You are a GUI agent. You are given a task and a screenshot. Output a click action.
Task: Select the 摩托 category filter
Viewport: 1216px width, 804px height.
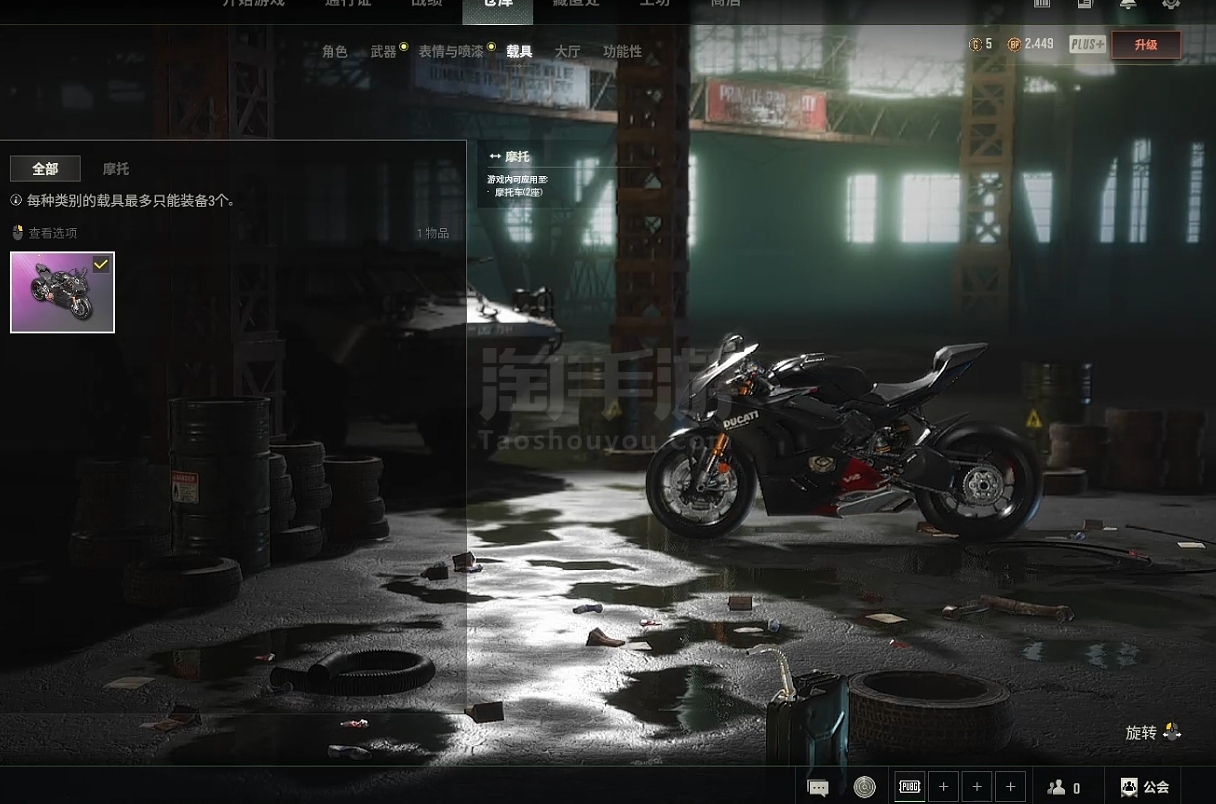pos(116,169)
